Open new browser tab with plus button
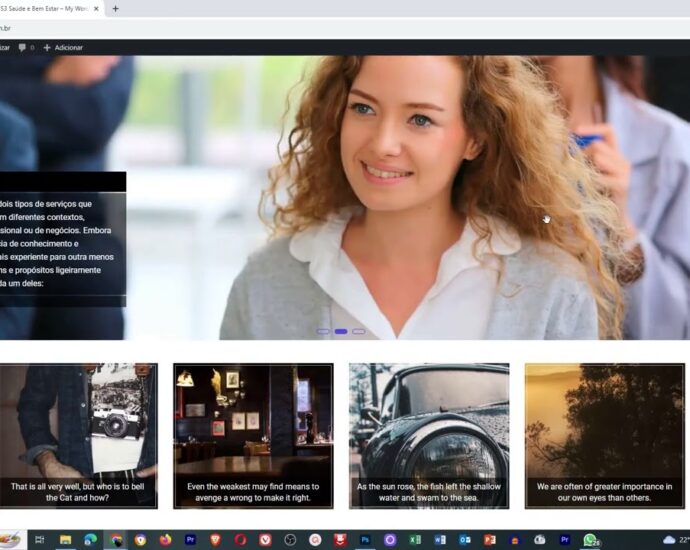The width and height of the screenshot is (690, 550). point(115,8)
